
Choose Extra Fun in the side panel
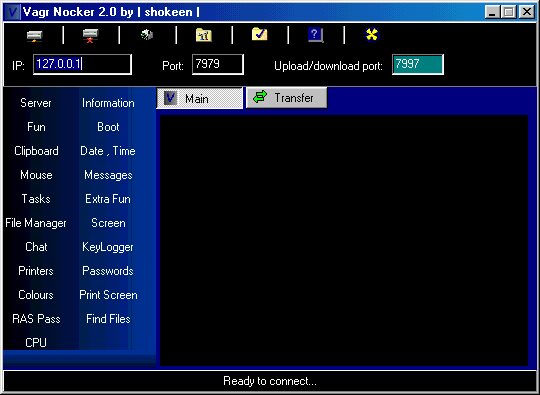(x=108, y=199)
